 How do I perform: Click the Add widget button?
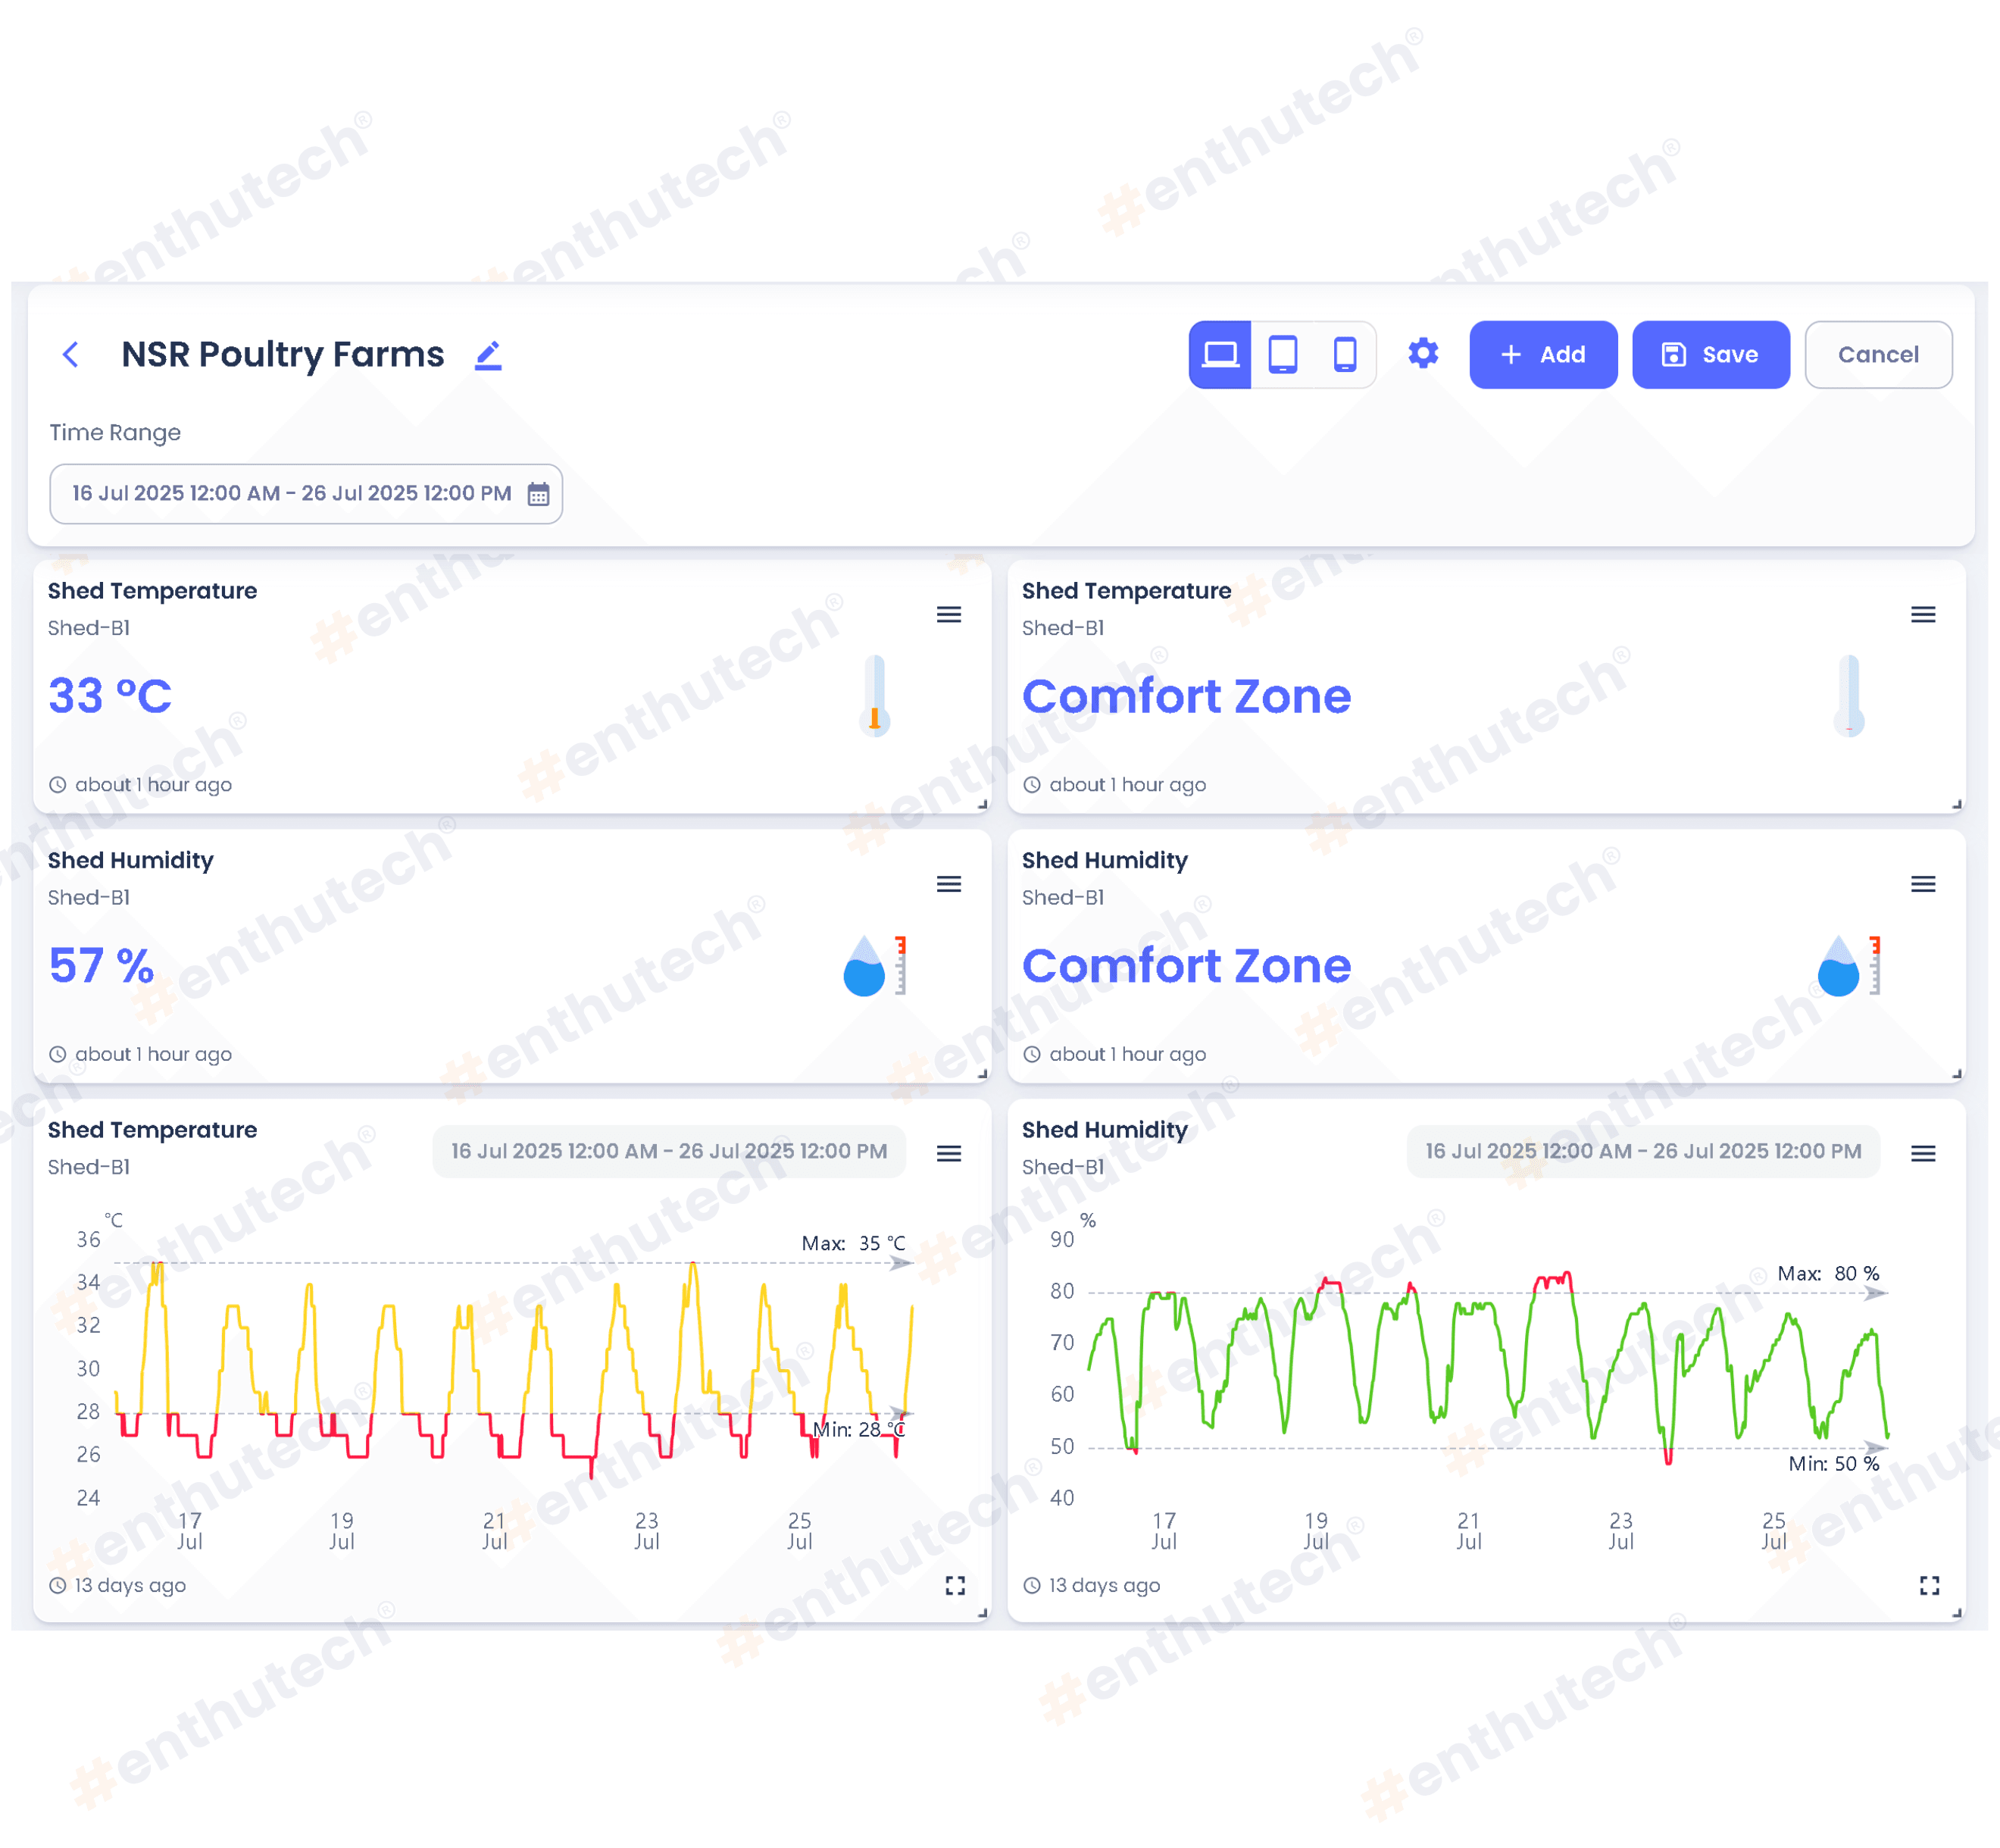1543,354
